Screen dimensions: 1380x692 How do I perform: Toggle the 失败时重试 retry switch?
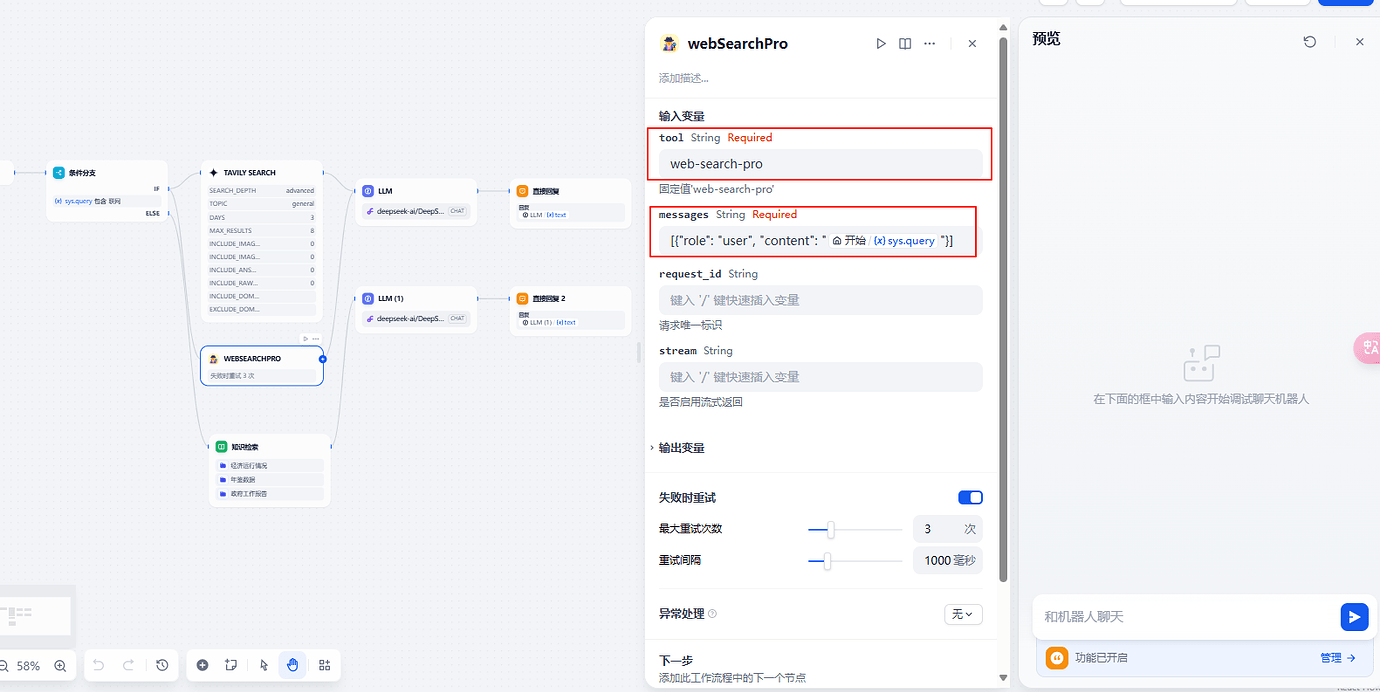click(x=970, y=498)
